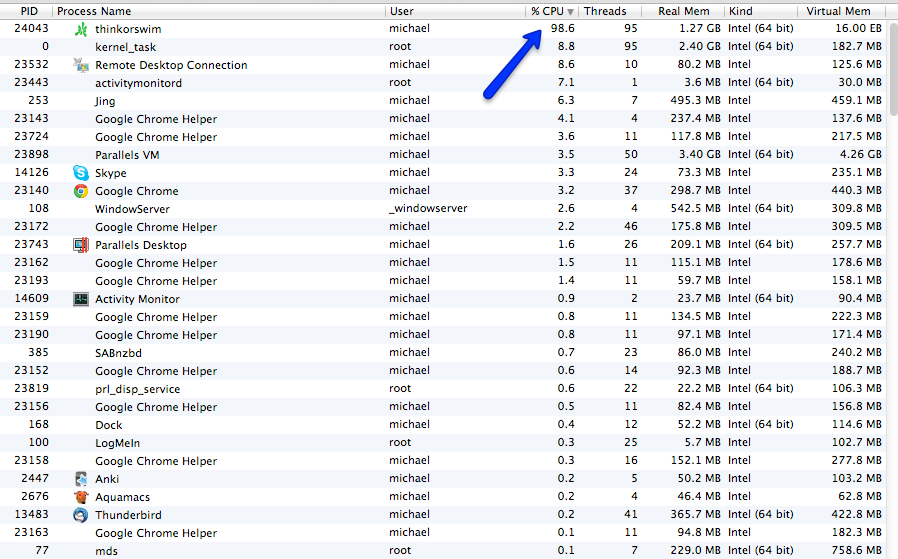Toggle sort arrow in % CPU header
The width and height of the screenshot is (898, 559).
point(570,11)
